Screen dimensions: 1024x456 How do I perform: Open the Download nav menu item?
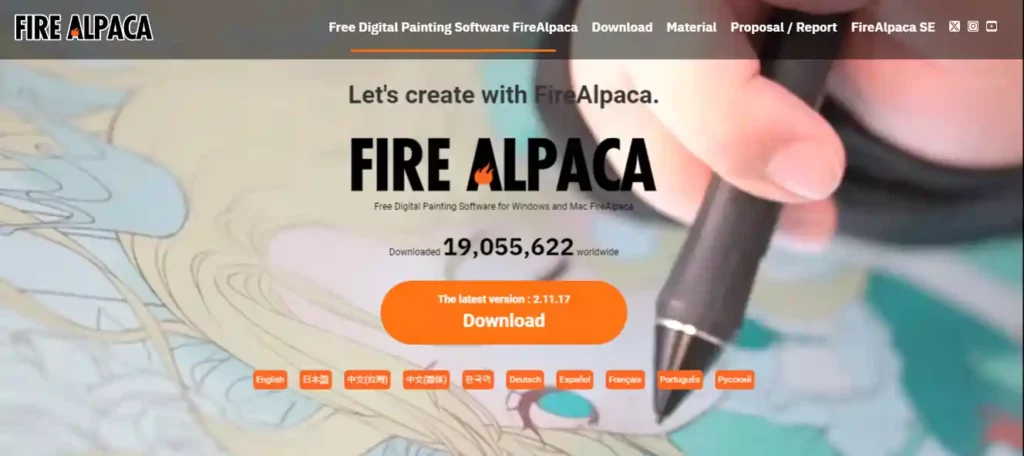pos(622,27)
